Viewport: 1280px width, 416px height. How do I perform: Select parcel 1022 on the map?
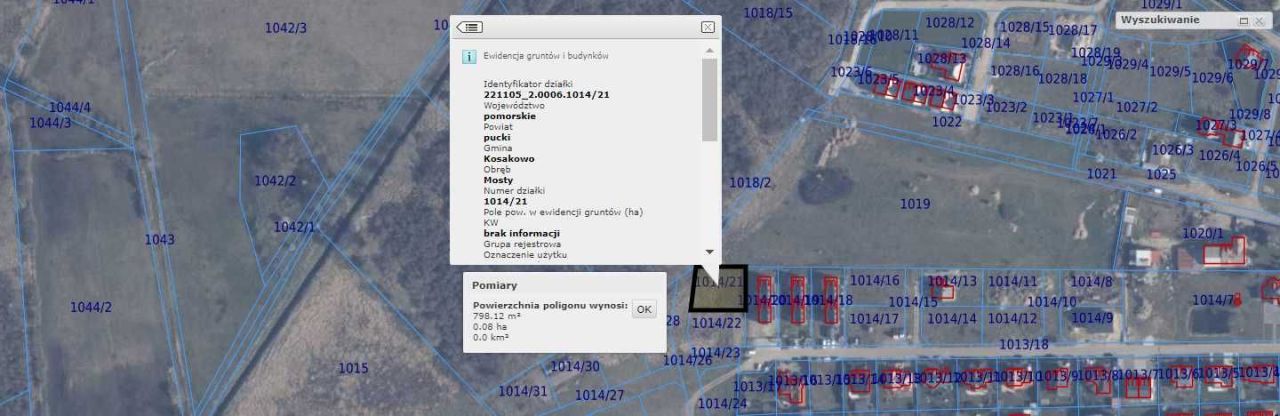click(947, 122)
